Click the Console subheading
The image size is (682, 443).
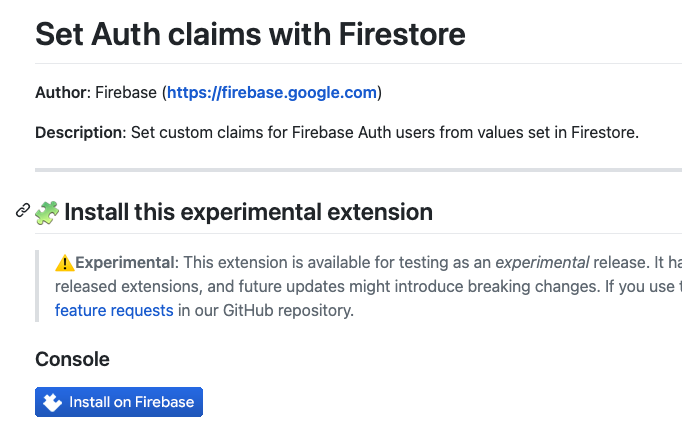[72, 359]
